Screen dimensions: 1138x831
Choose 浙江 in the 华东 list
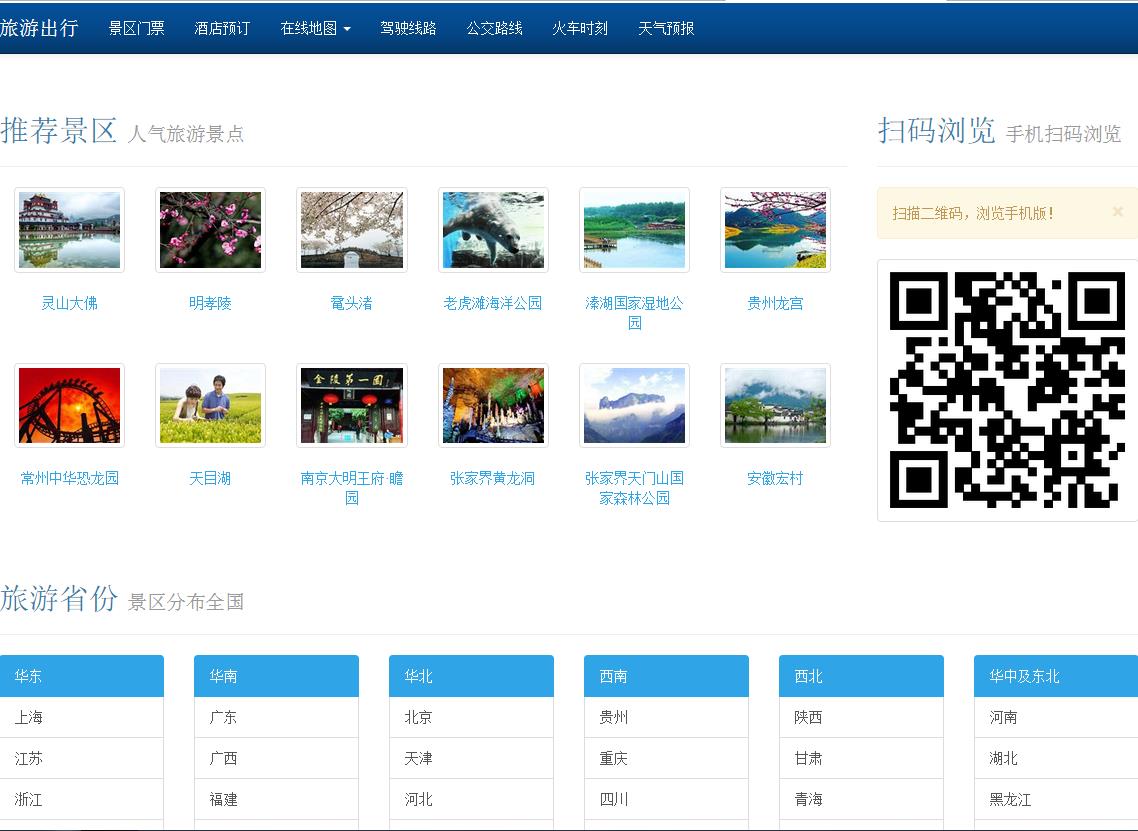tap(82, 800)
